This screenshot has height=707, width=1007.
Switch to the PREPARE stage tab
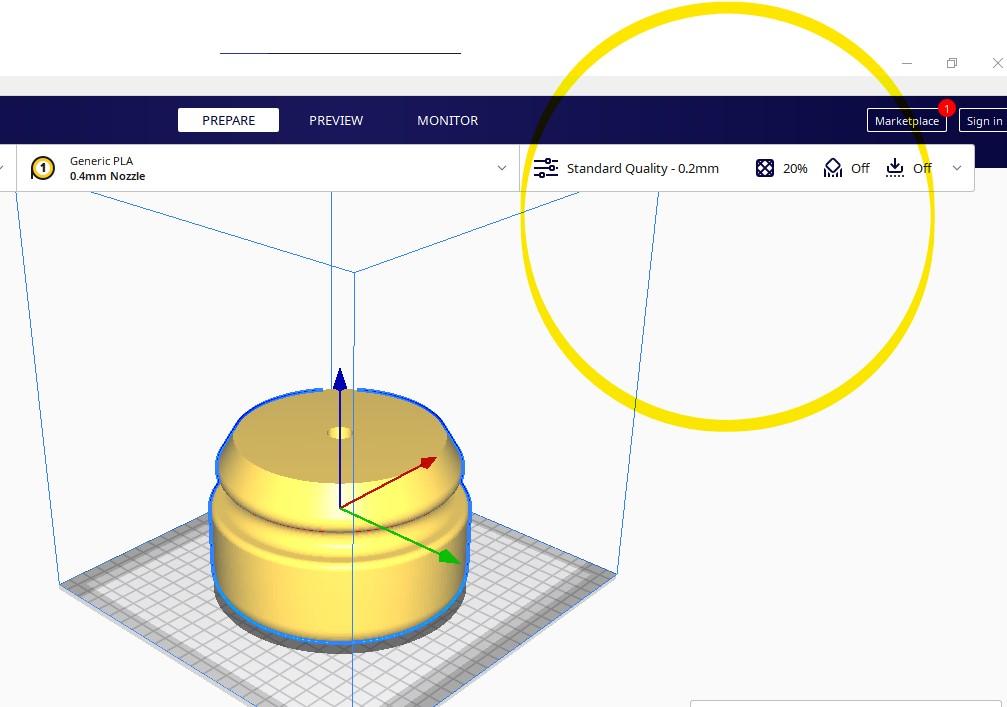[x=228, y=120]
